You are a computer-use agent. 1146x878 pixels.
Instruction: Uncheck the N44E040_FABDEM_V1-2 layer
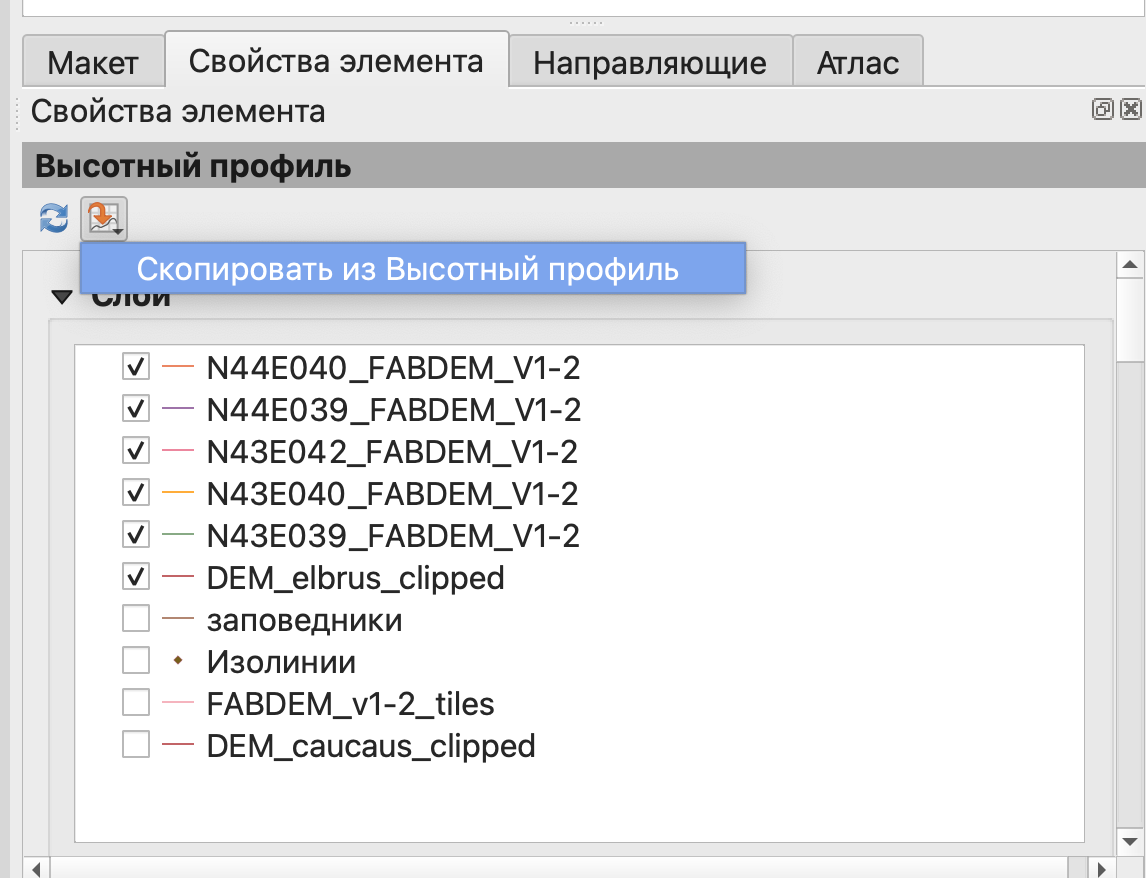click(135, 367)
